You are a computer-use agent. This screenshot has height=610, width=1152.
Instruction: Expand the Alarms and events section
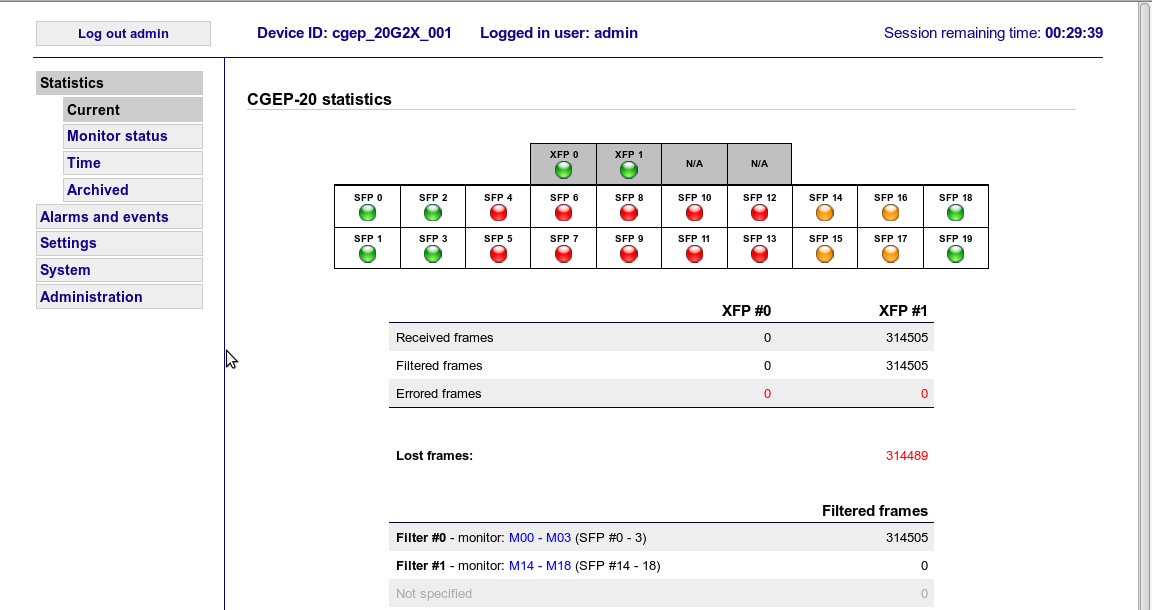pos(104,216)
